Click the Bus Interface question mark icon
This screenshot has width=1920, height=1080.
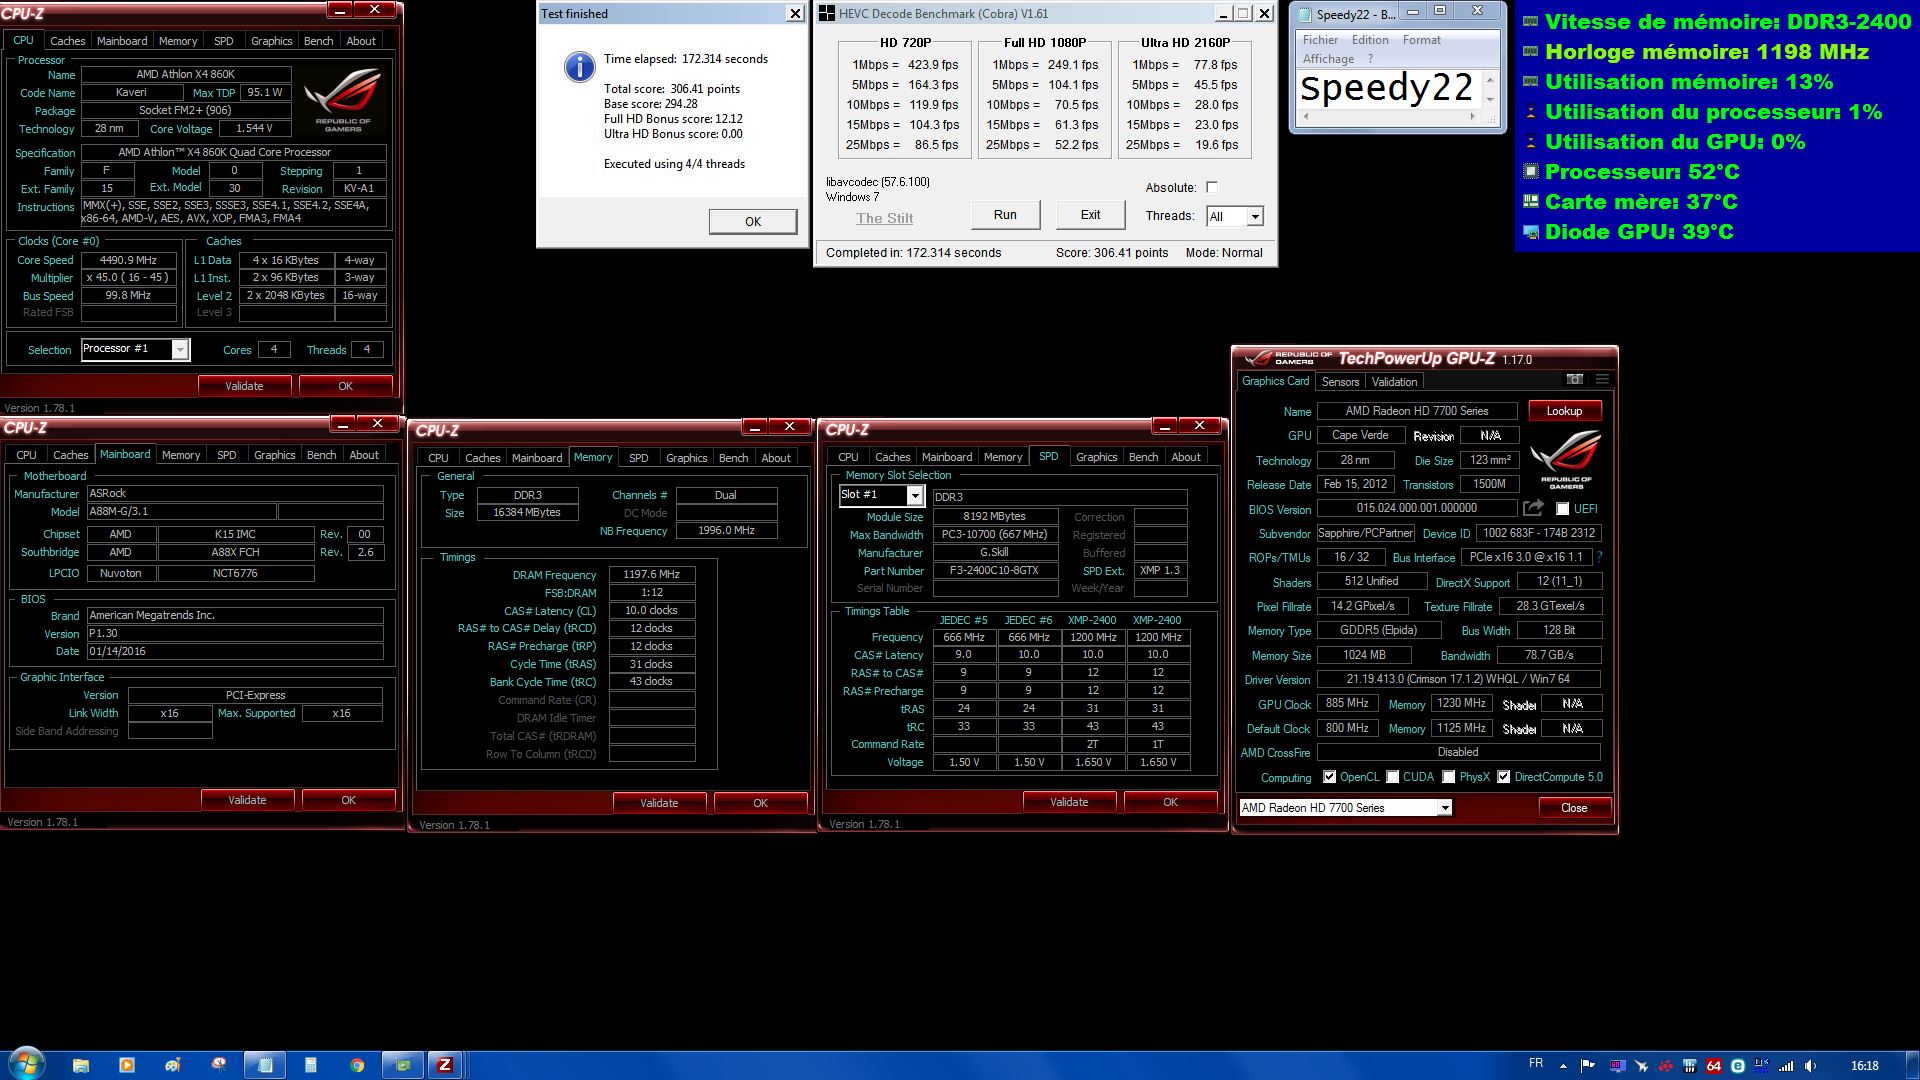point(1599,557)
